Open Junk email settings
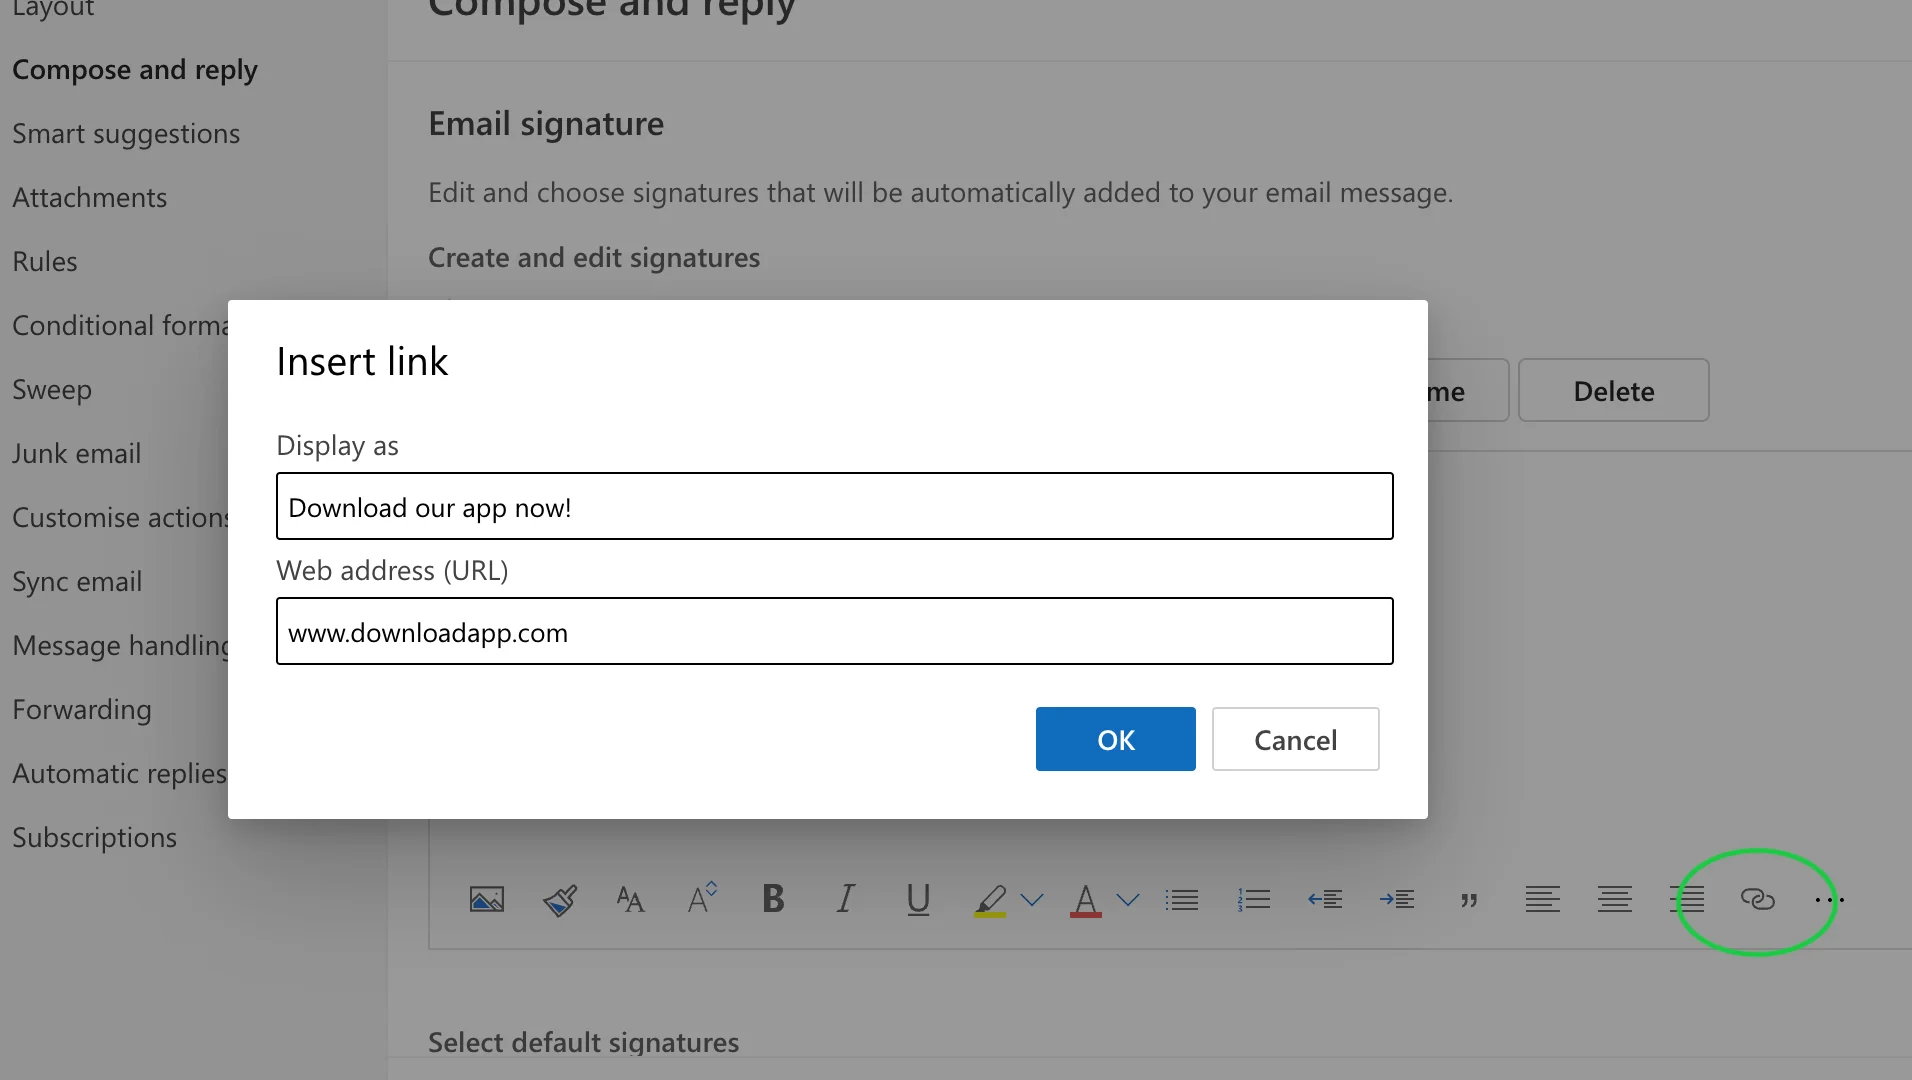The width and height of the screenshot is (1912, 1080). [x=77, y=454]
